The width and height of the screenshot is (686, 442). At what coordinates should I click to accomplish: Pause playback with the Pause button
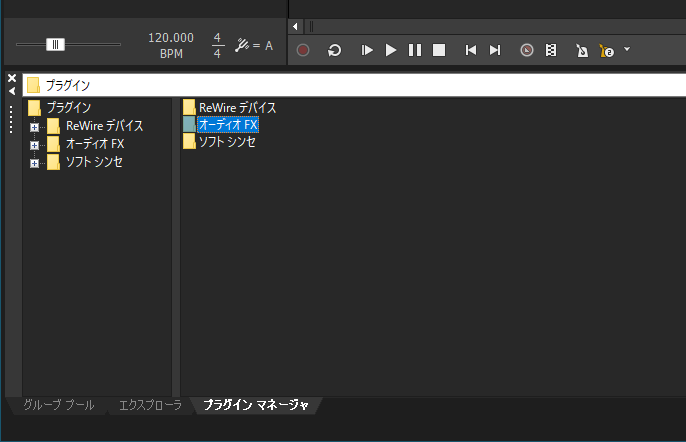[414, 49]
